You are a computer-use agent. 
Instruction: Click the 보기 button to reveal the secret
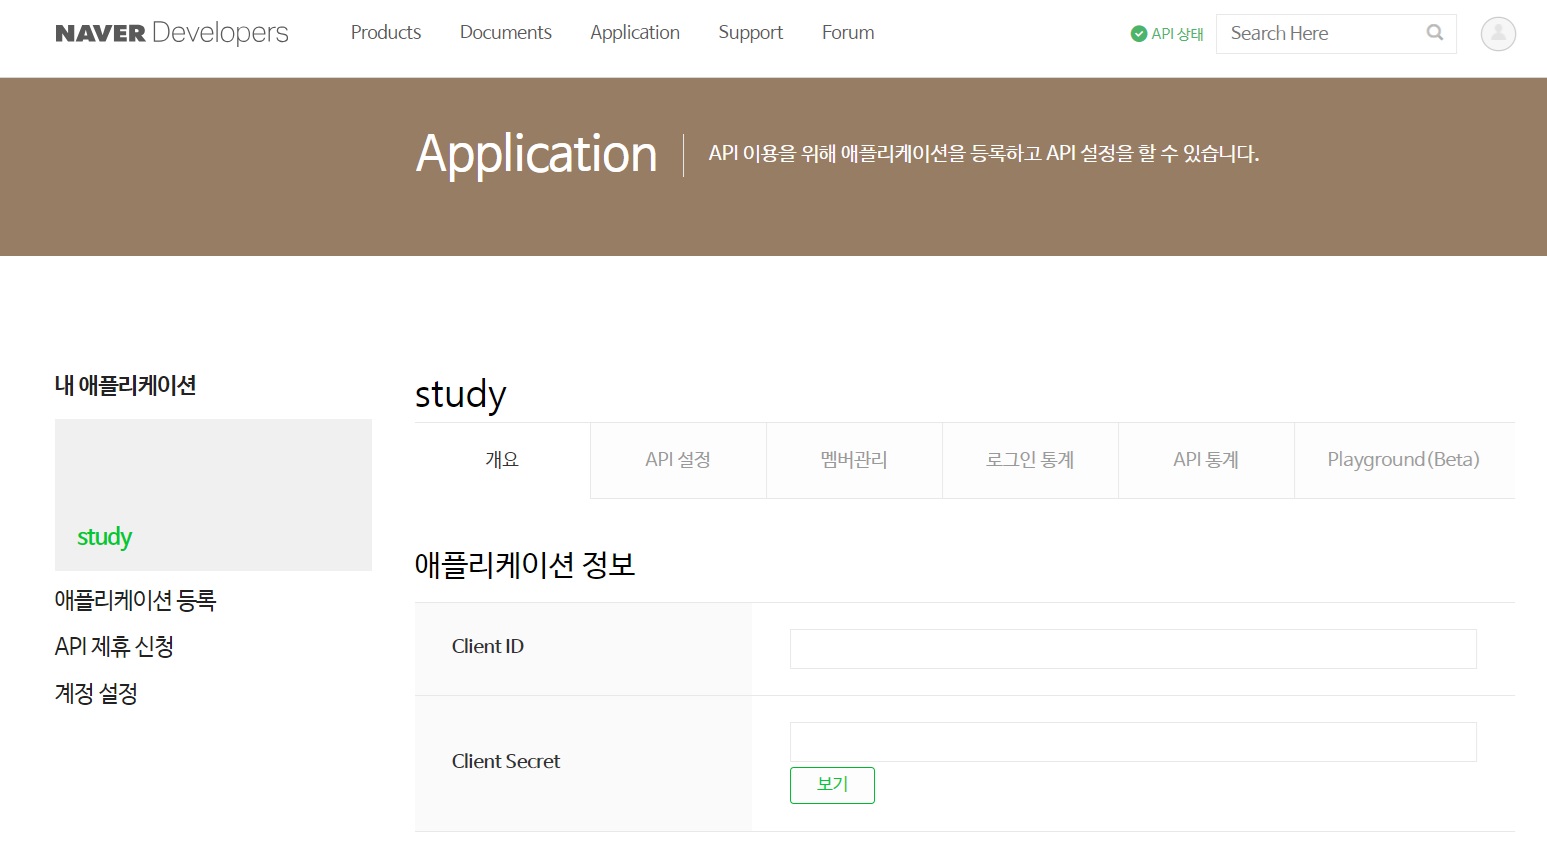point(832,785)
